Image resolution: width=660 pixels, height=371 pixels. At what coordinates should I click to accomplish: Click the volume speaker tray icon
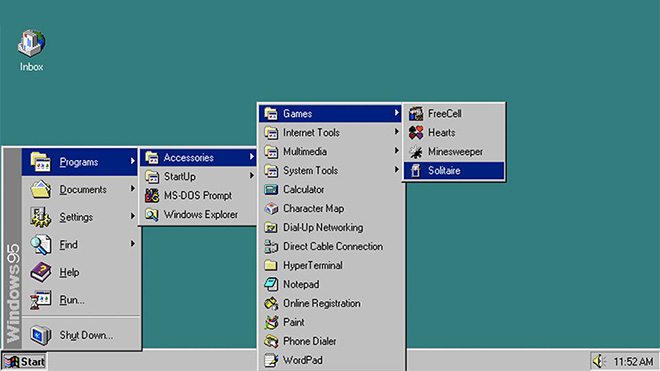tap(599, 361)
